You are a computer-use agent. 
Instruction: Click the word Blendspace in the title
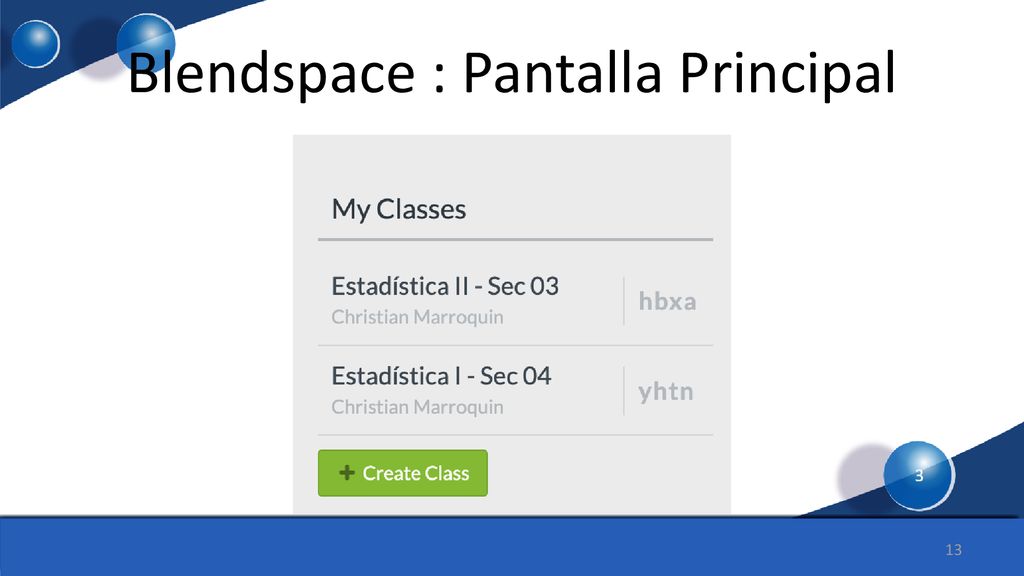(271, 72)
